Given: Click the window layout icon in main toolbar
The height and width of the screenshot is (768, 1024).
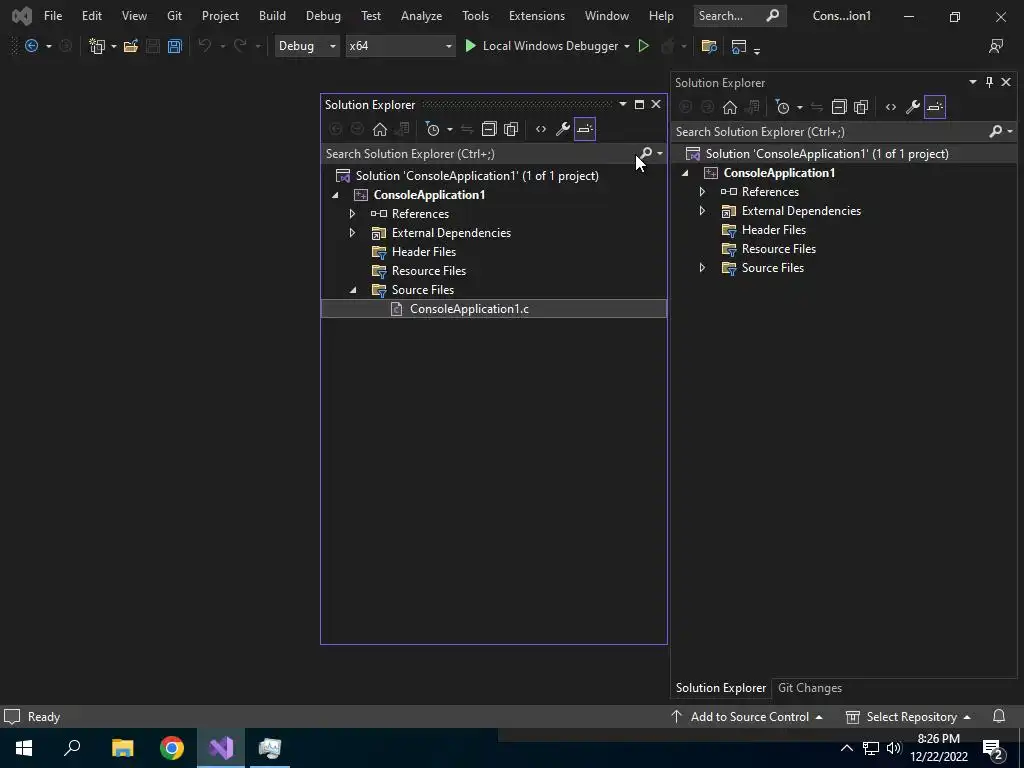Looking at the screenshot, I should click(x=739, y=46).
